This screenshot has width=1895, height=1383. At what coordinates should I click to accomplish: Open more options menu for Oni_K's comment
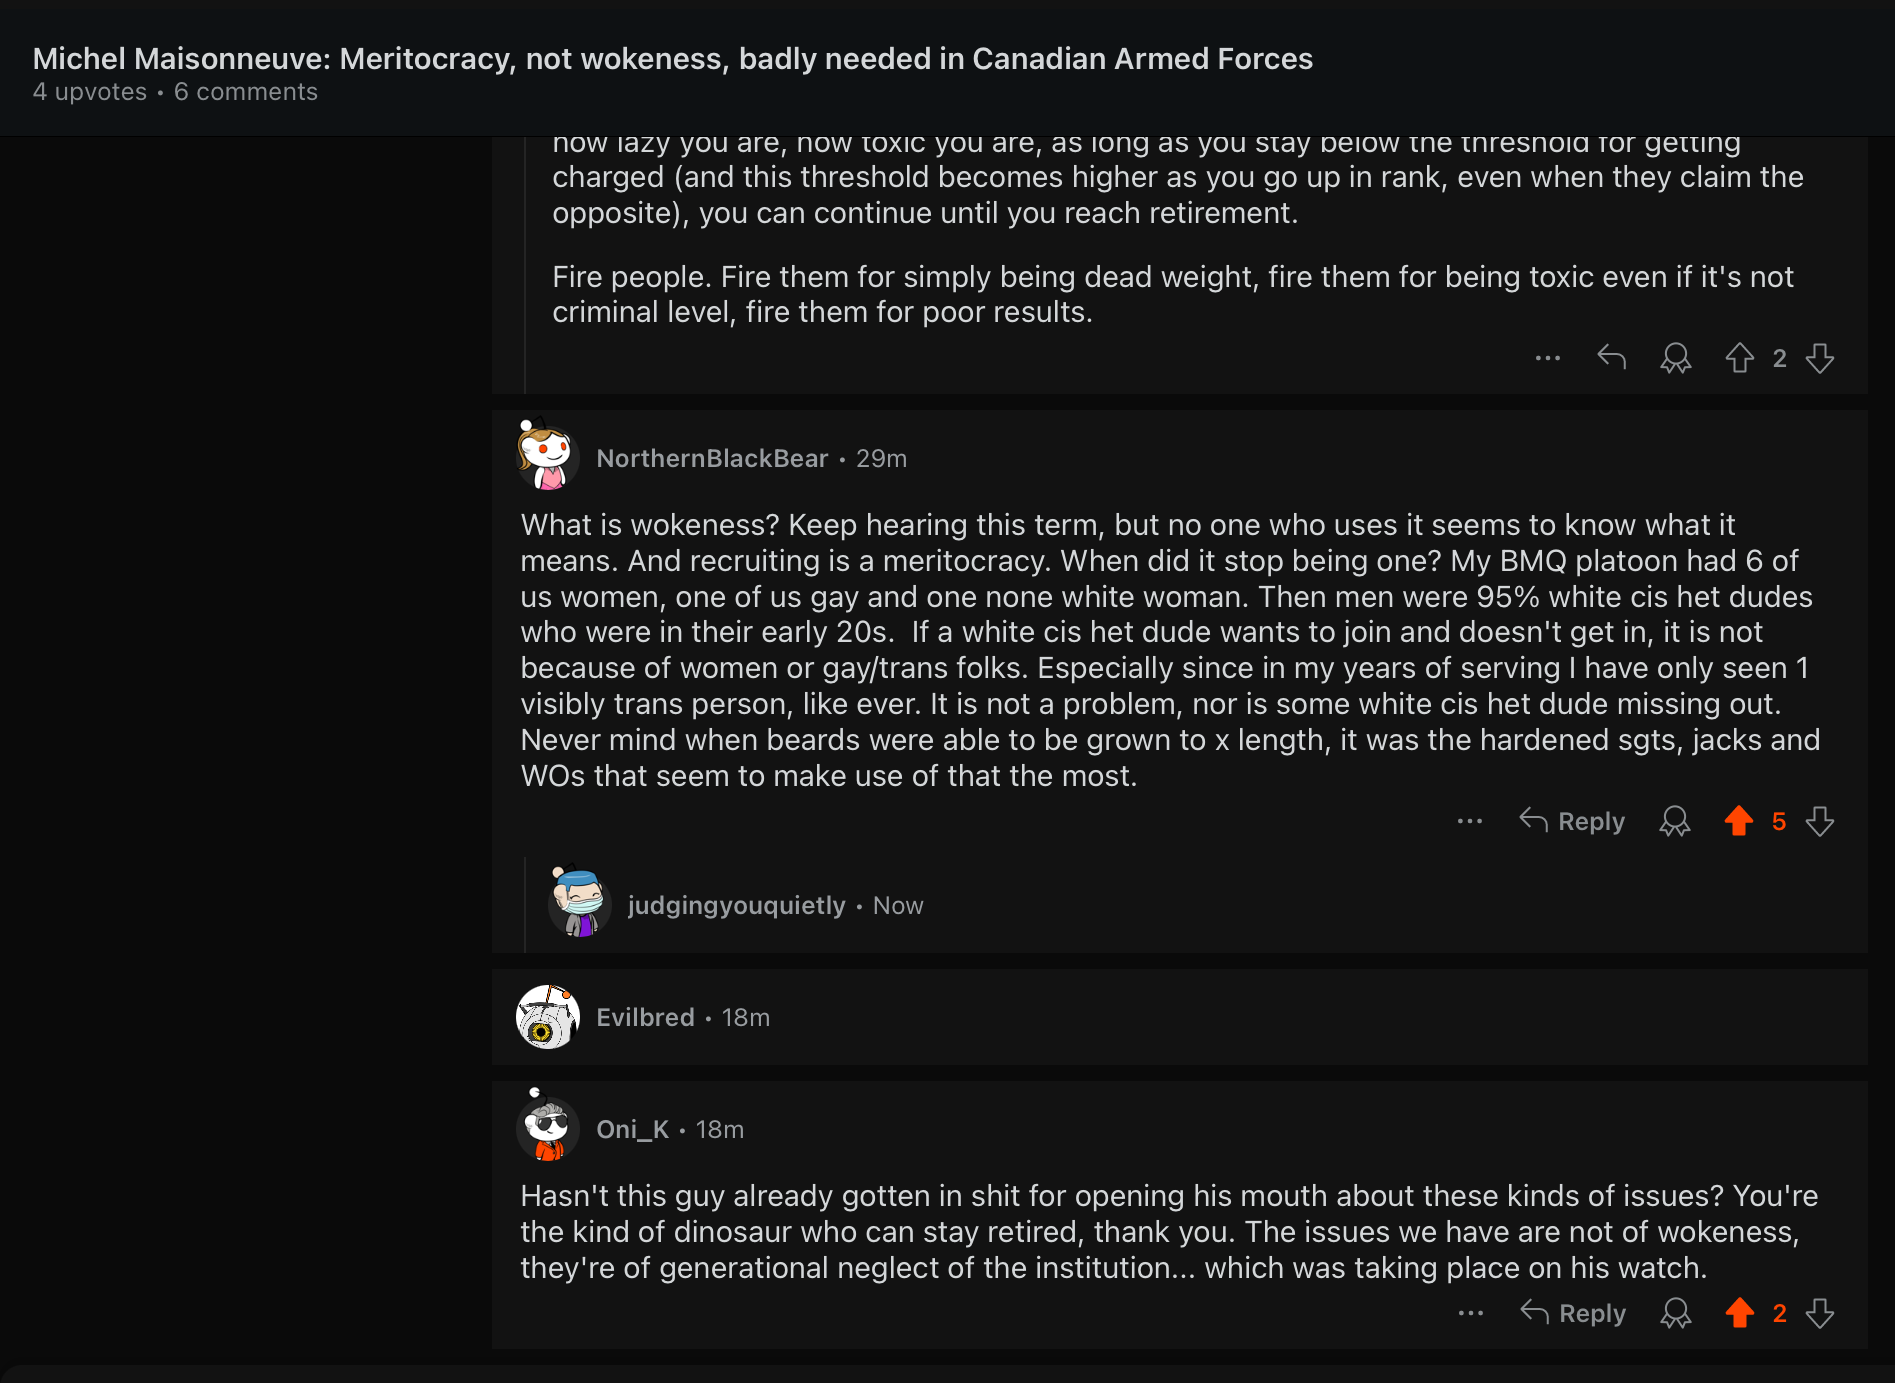coord(1471,1313)
